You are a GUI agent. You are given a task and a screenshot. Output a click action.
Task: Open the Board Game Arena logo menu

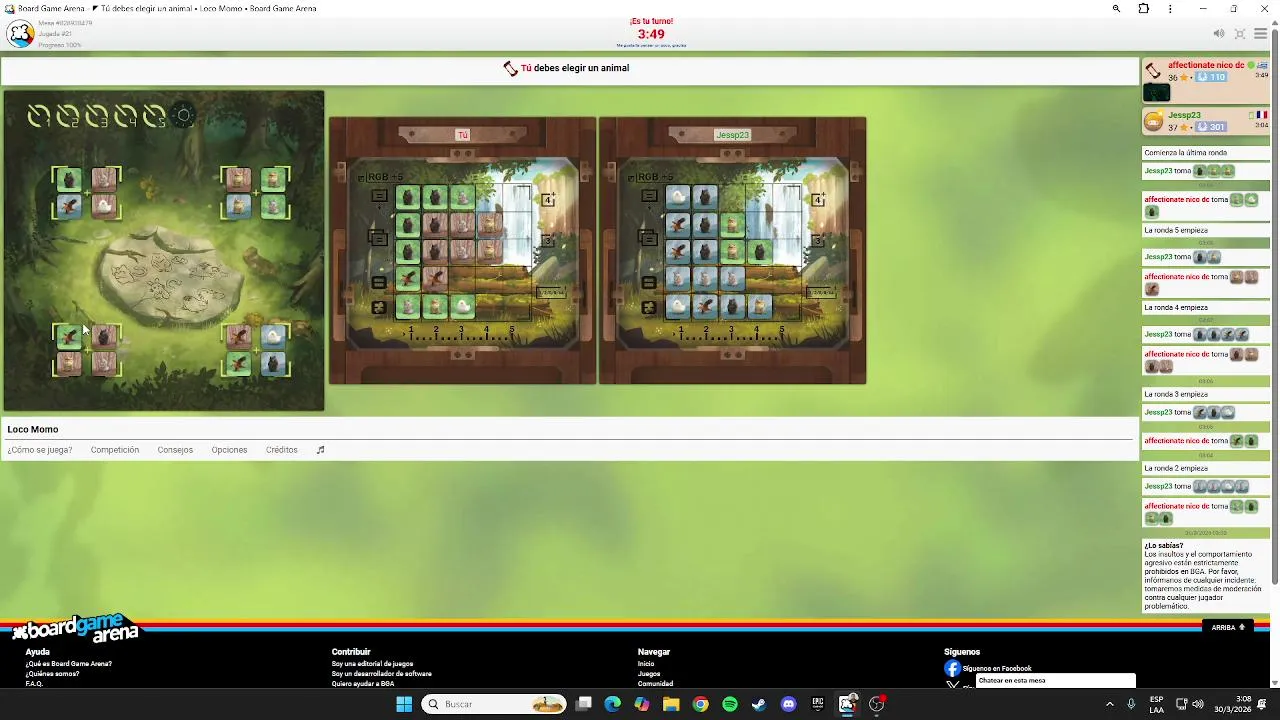(x=20, y=34)
